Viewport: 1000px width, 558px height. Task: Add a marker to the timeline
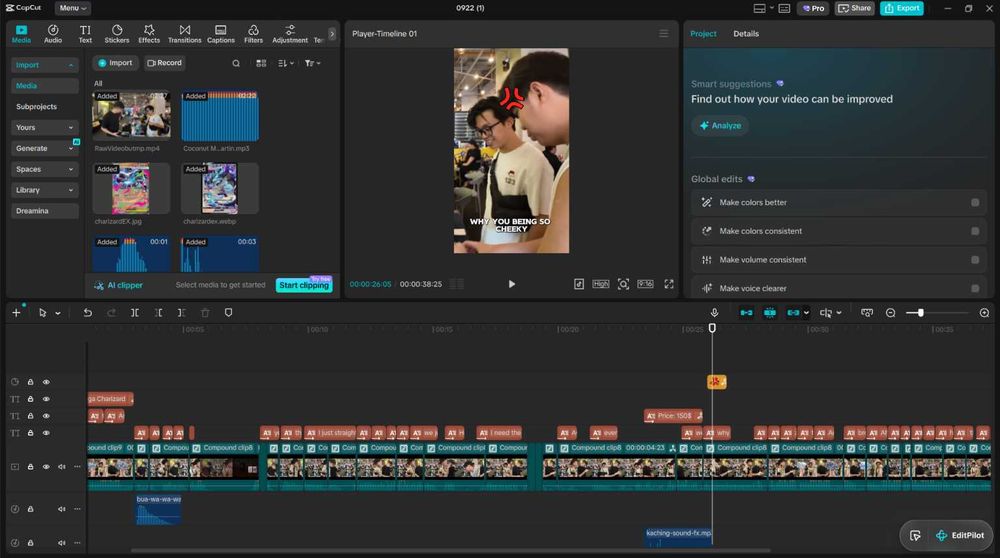[x=228, y=312]
